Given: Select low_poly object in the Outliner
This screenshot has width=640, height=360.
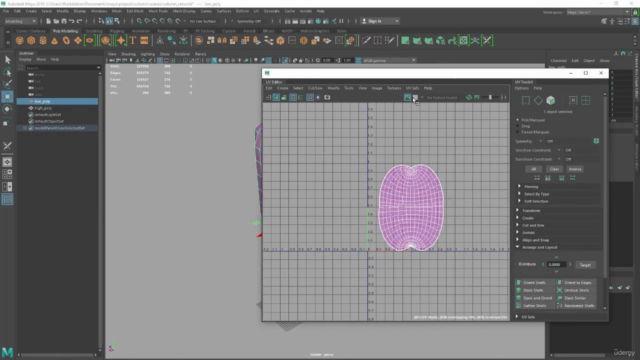Looking at the screenshot, I should point(57,101).
